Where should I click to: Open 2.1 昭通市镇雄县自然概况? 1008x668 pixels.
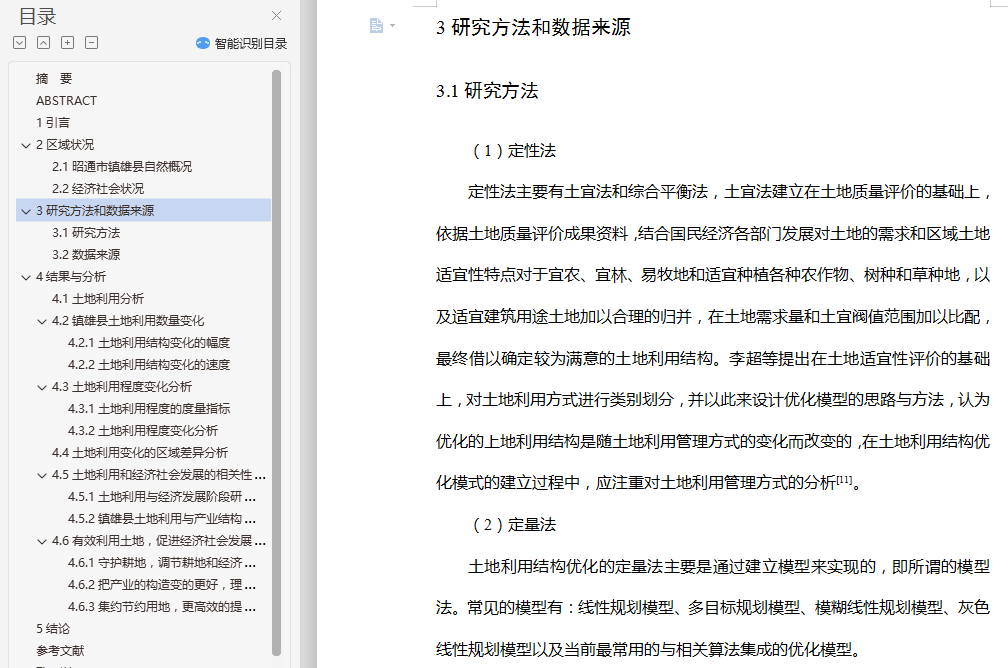click(122, 167)
